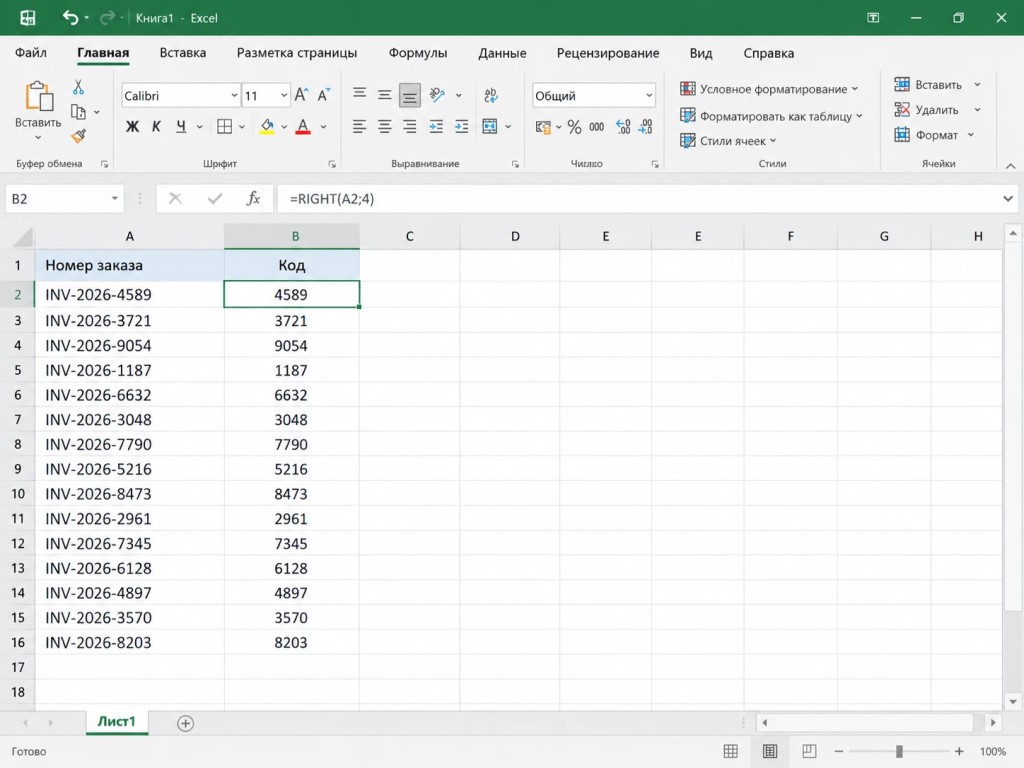Open the Данные tab
Viewport: 1024px width, 768px height.
point(502,53)
